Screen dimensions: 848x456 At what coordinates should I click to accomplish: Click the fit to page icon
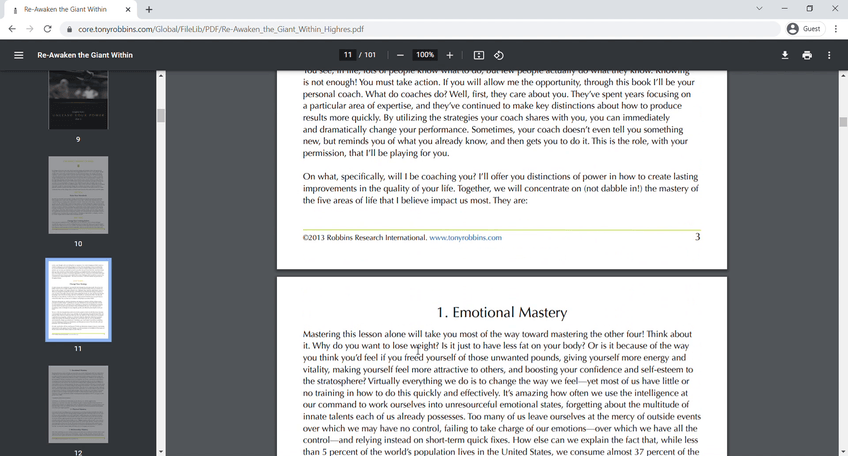click(479, 55)
